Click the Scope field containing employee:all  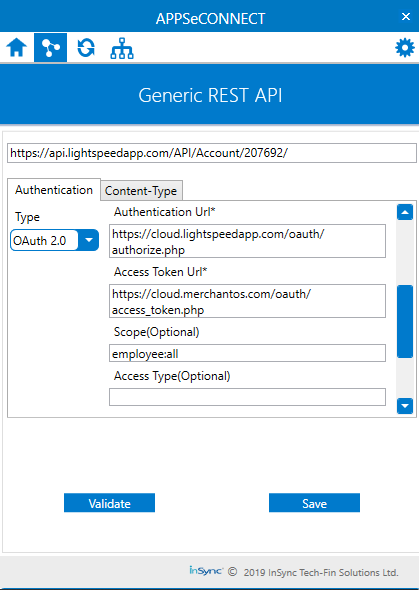(247, 353)
